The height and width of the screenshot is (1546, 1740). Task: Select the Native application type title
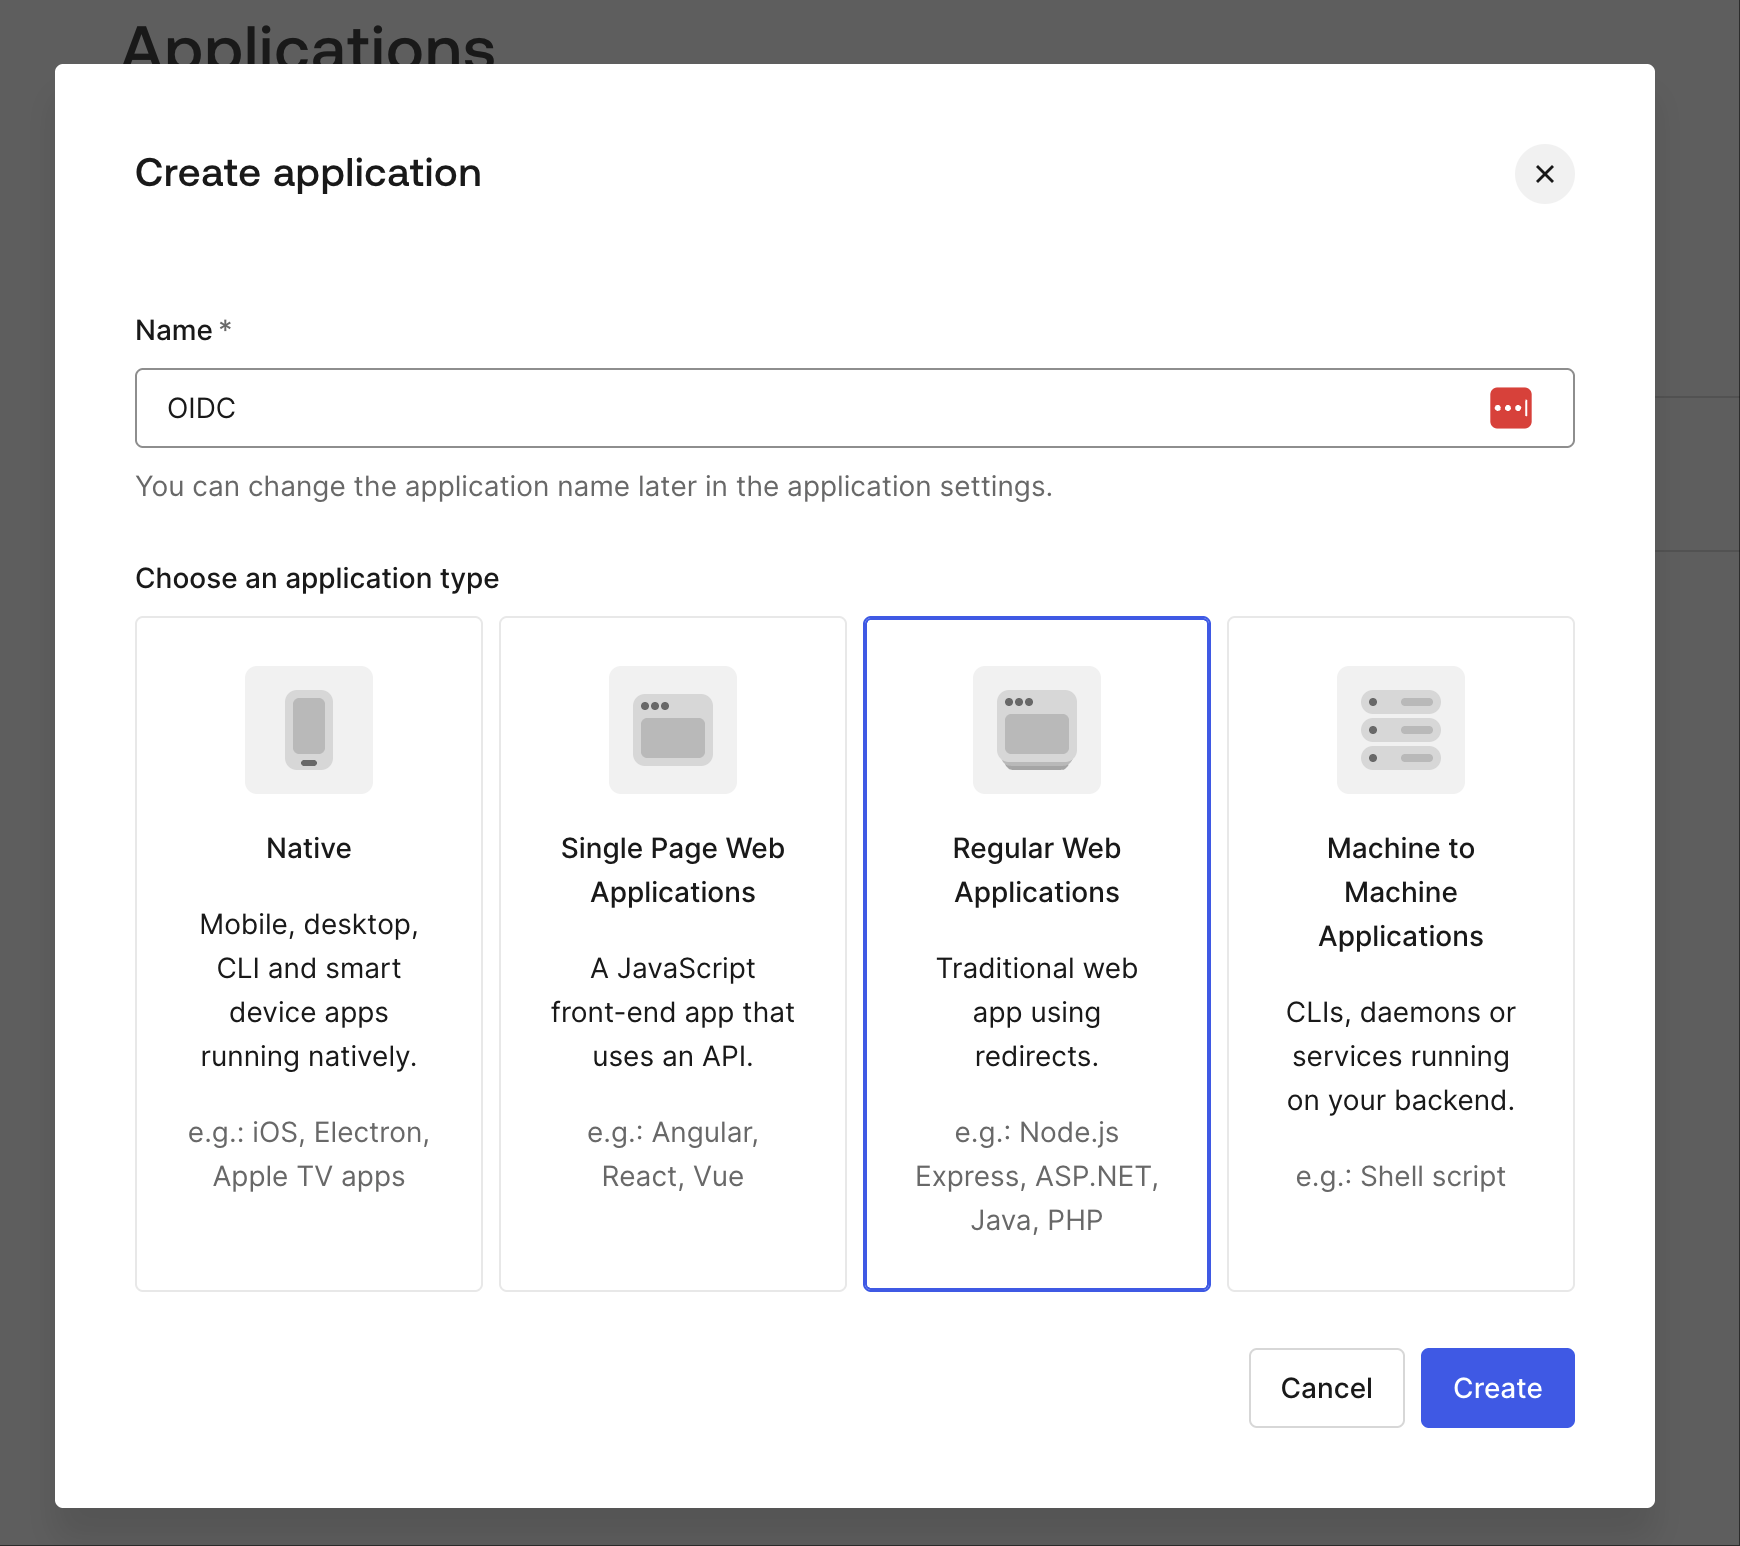pyautogui.click(x=309, y=848)
